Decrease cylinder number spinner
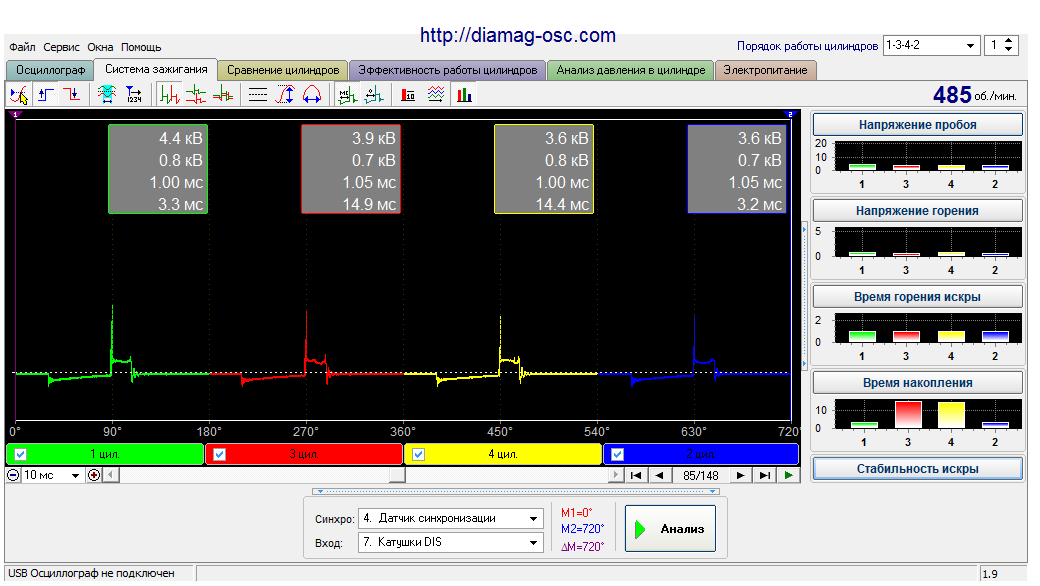The image size is (1040, 586). [1009, 50]
